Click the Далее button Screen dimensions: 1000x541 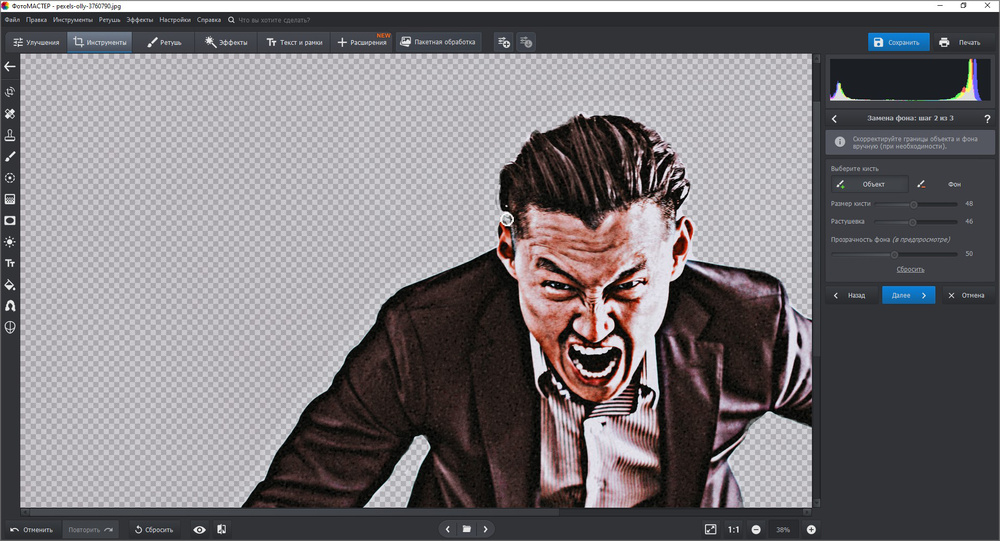point(908,295)
